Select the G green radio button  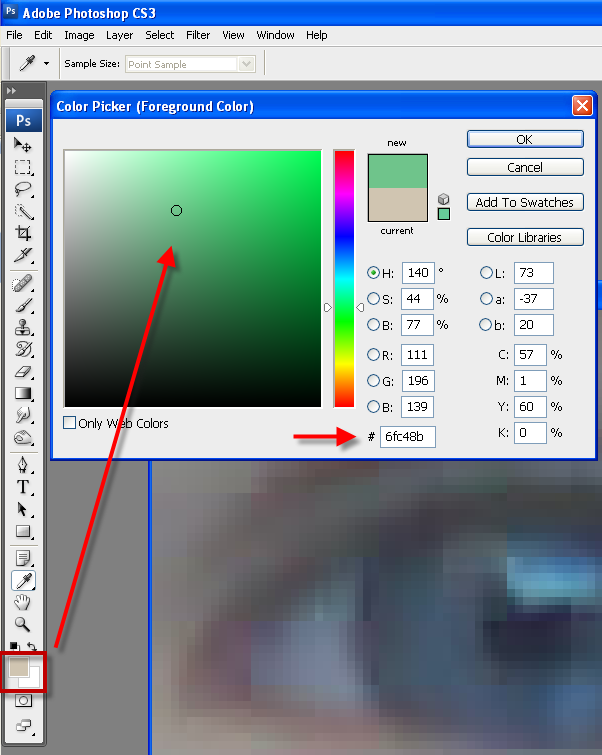coord(373,381)
